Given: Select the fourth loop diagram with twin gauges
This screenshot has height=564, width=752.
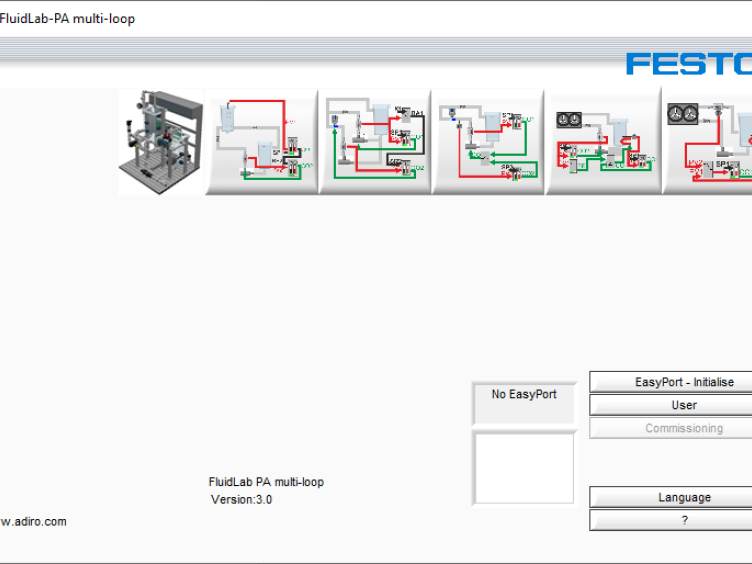Looking at the screenshot, I should 603,142.
